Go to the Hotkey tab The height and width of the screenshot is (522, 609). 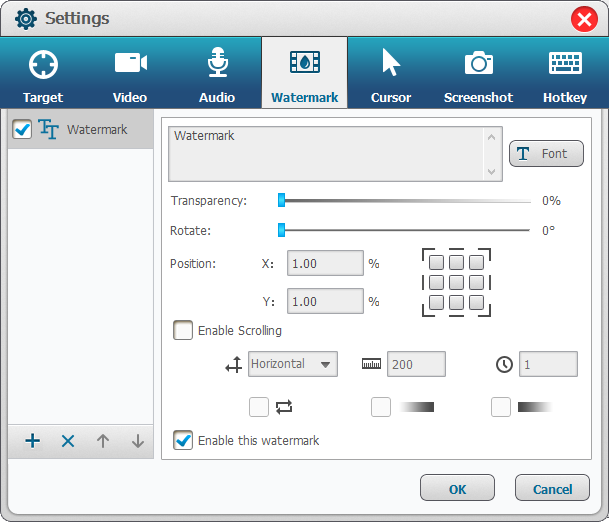565,75
